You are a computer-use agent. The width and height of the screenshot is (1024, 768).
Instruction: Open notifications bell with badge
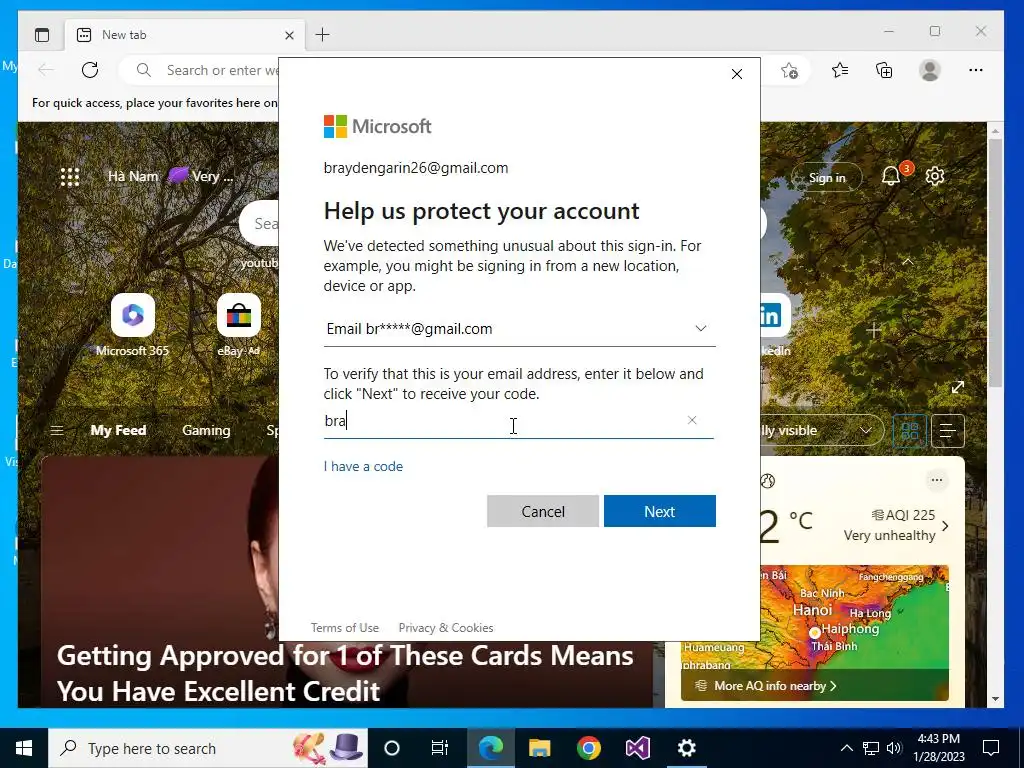point(891,176)
